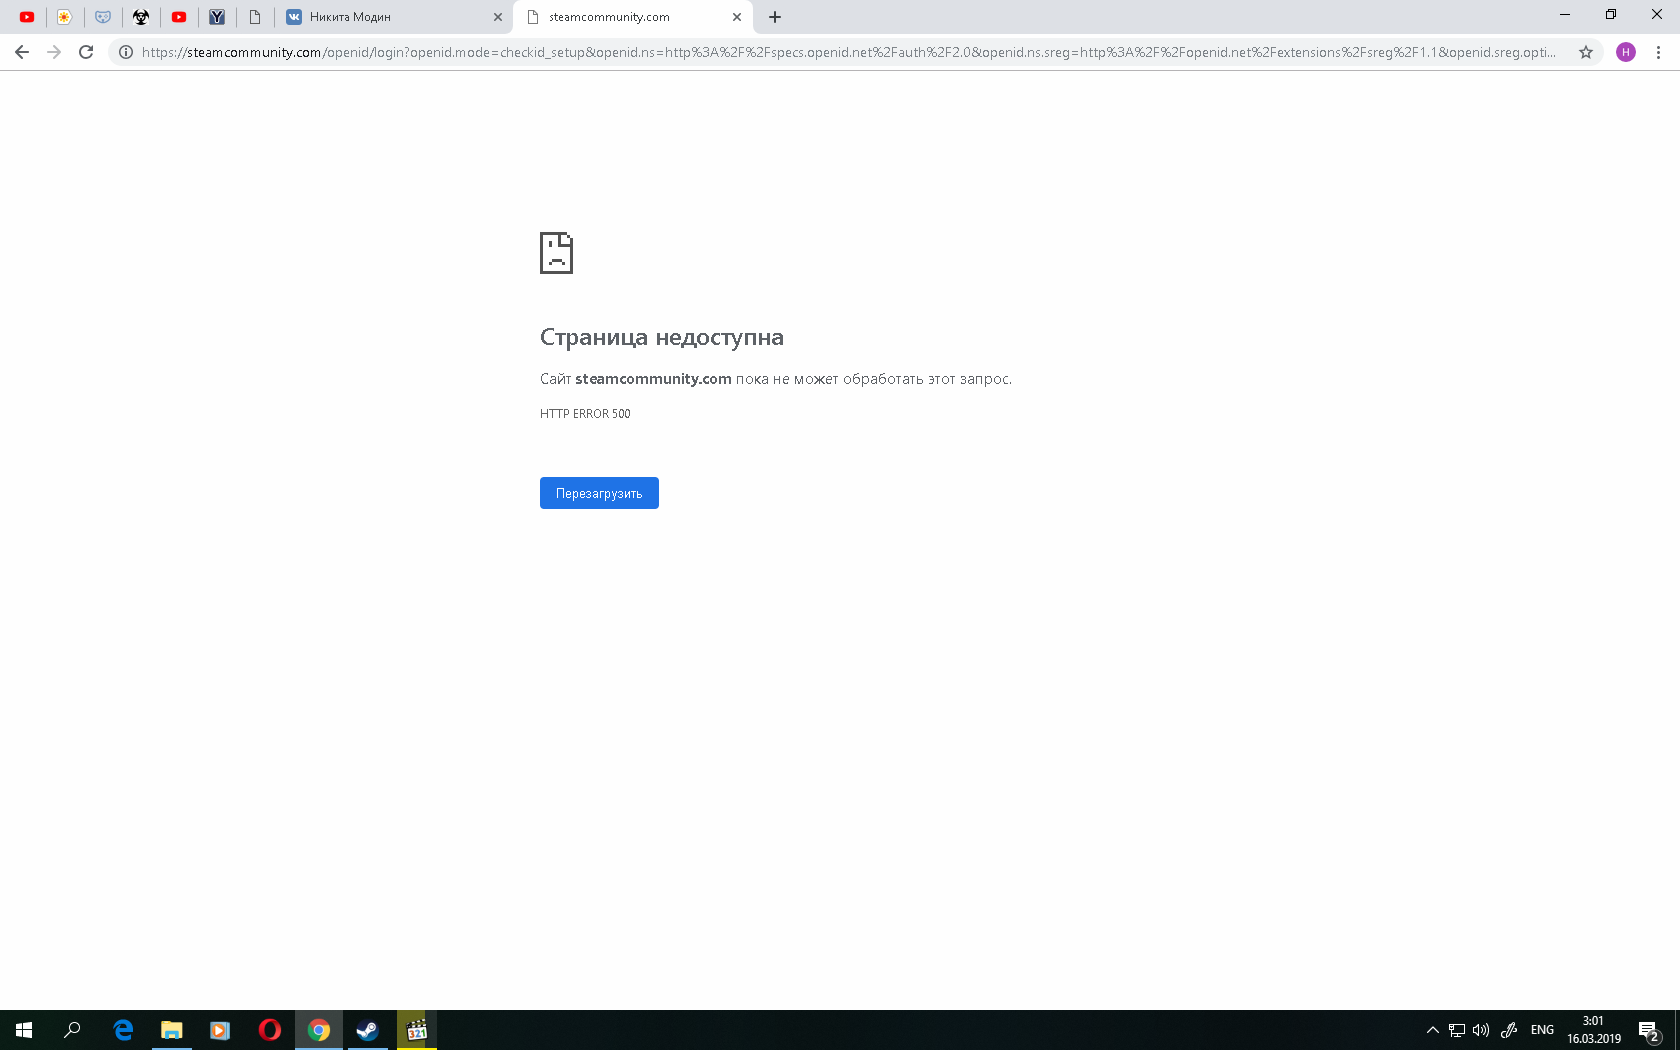The height and width of the screenshot is (1050, 1680).
Task: Open the pinned tab with blue mask icon
Action: (x=103, y=17)
